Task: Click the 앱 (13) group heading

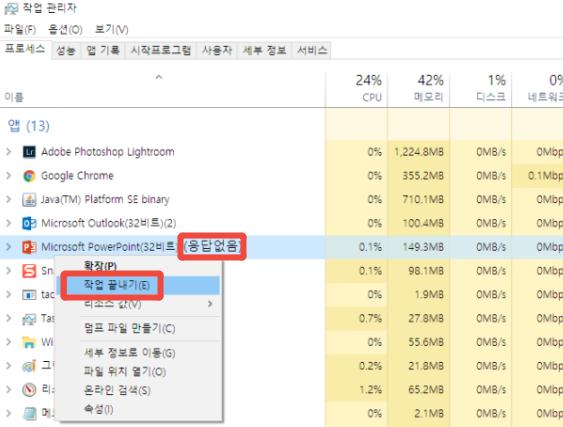Action: (28, 126)
